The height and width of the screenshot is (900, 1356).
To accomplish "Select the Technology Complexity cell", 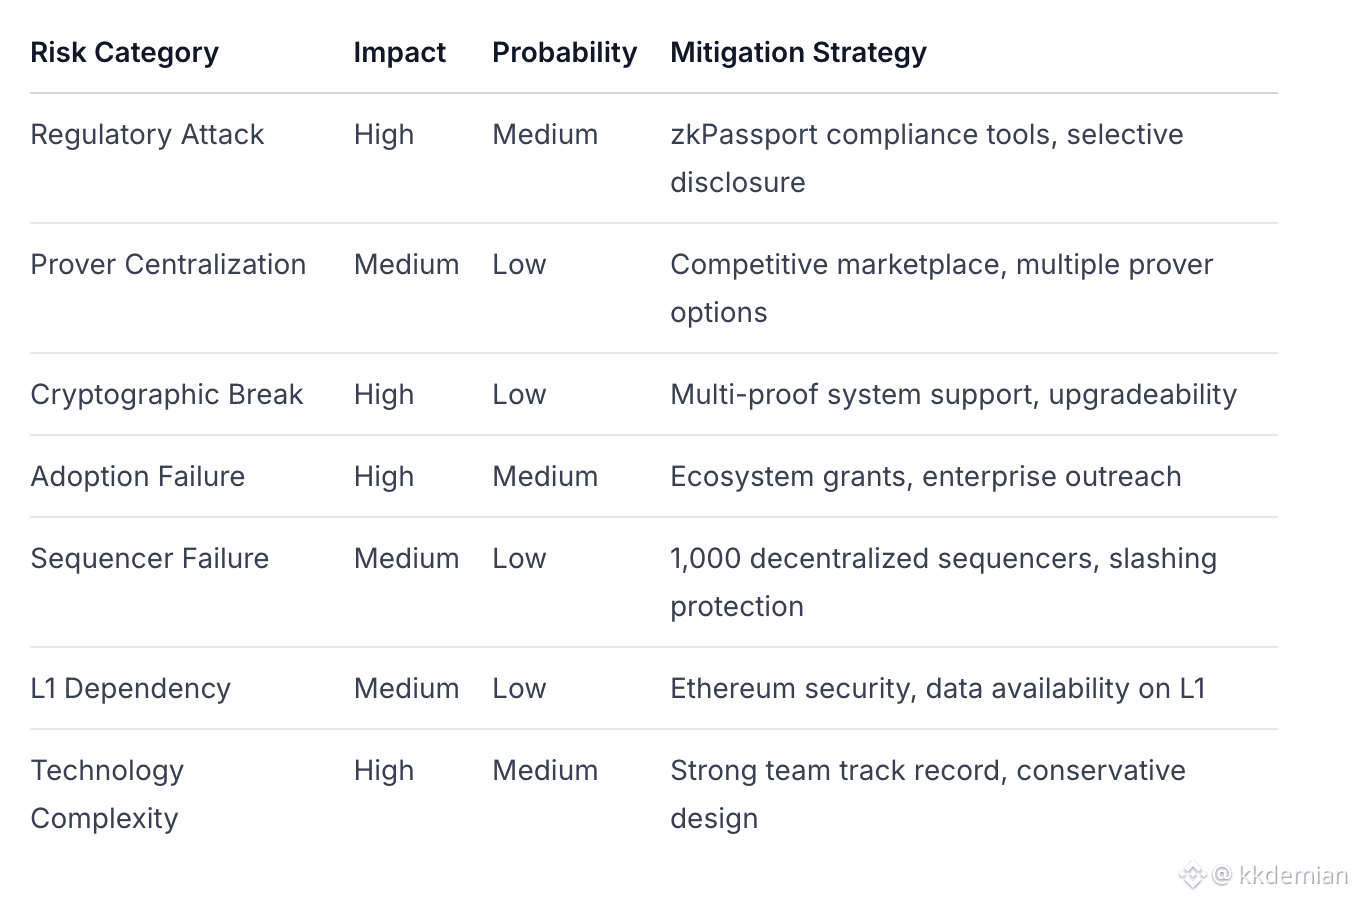I will (107, 793).
